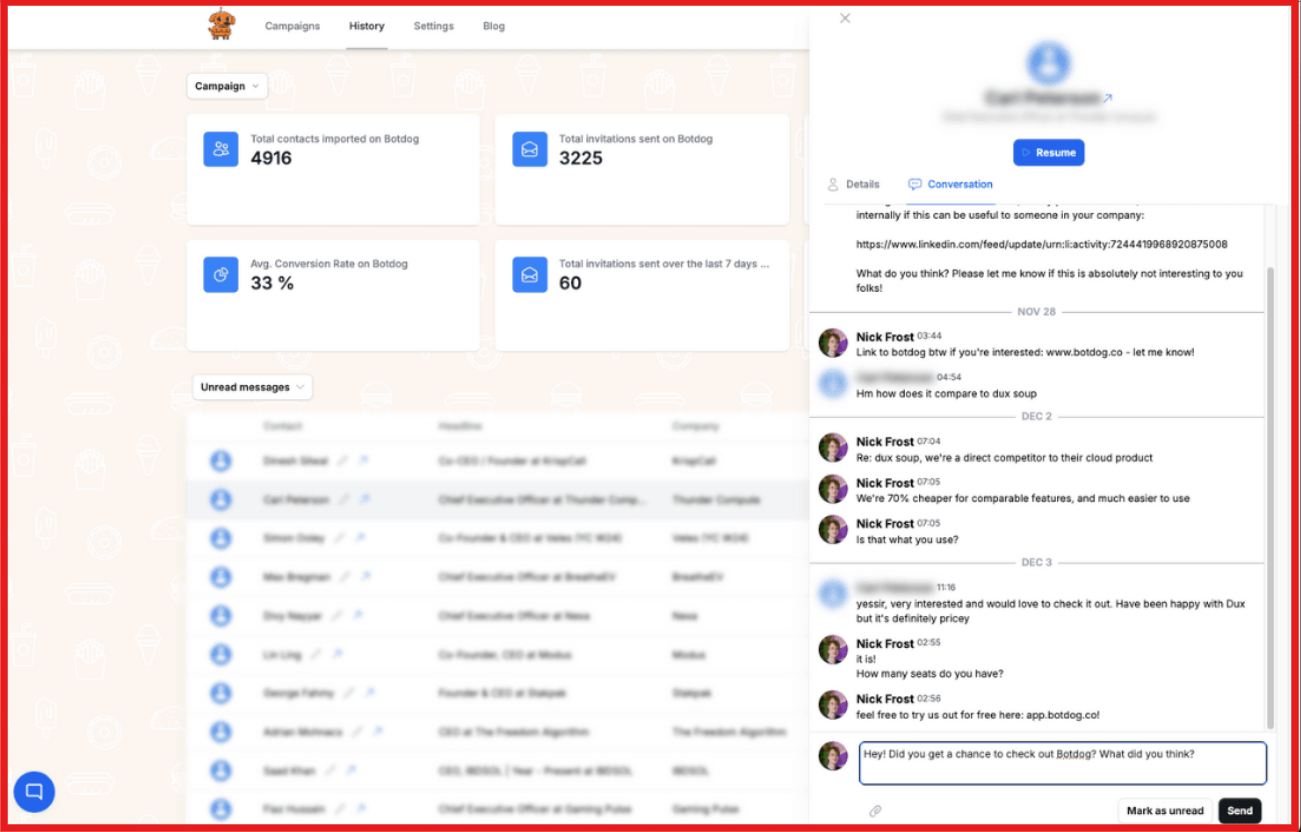Send the drafted message

1240,811
